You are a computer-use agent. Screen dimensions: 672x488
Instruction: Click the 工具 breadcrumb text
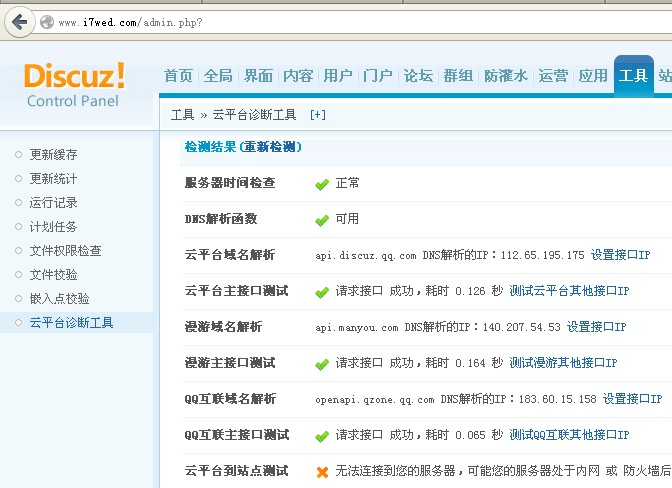tap(183, 115)
